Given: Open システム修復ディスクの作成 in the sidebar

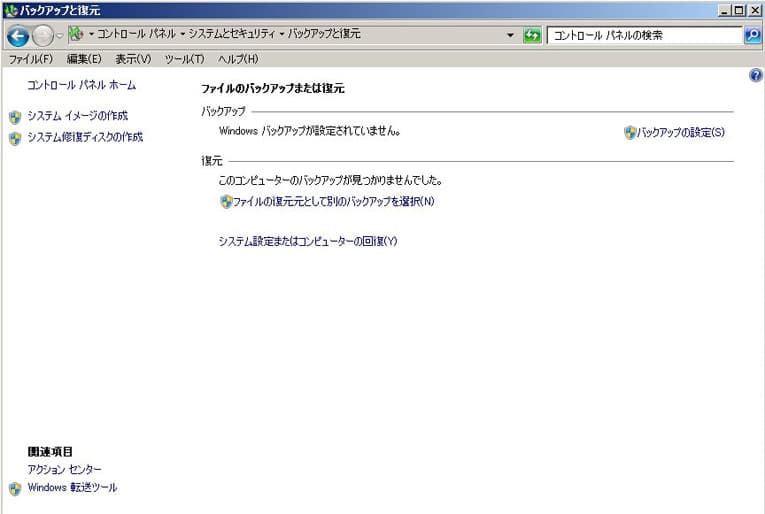Looking at the screenshot, I should (x=84, y=137).
